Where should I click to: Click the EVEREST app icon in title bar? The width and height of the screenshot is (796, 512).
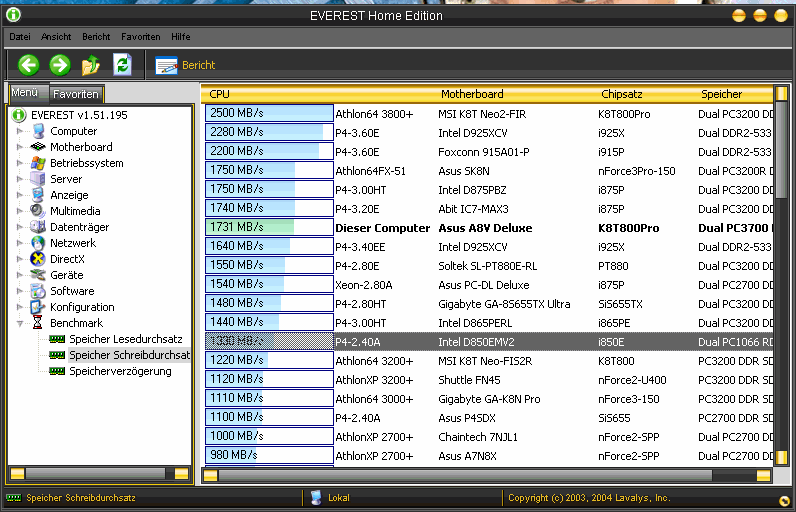click(13, 15)
